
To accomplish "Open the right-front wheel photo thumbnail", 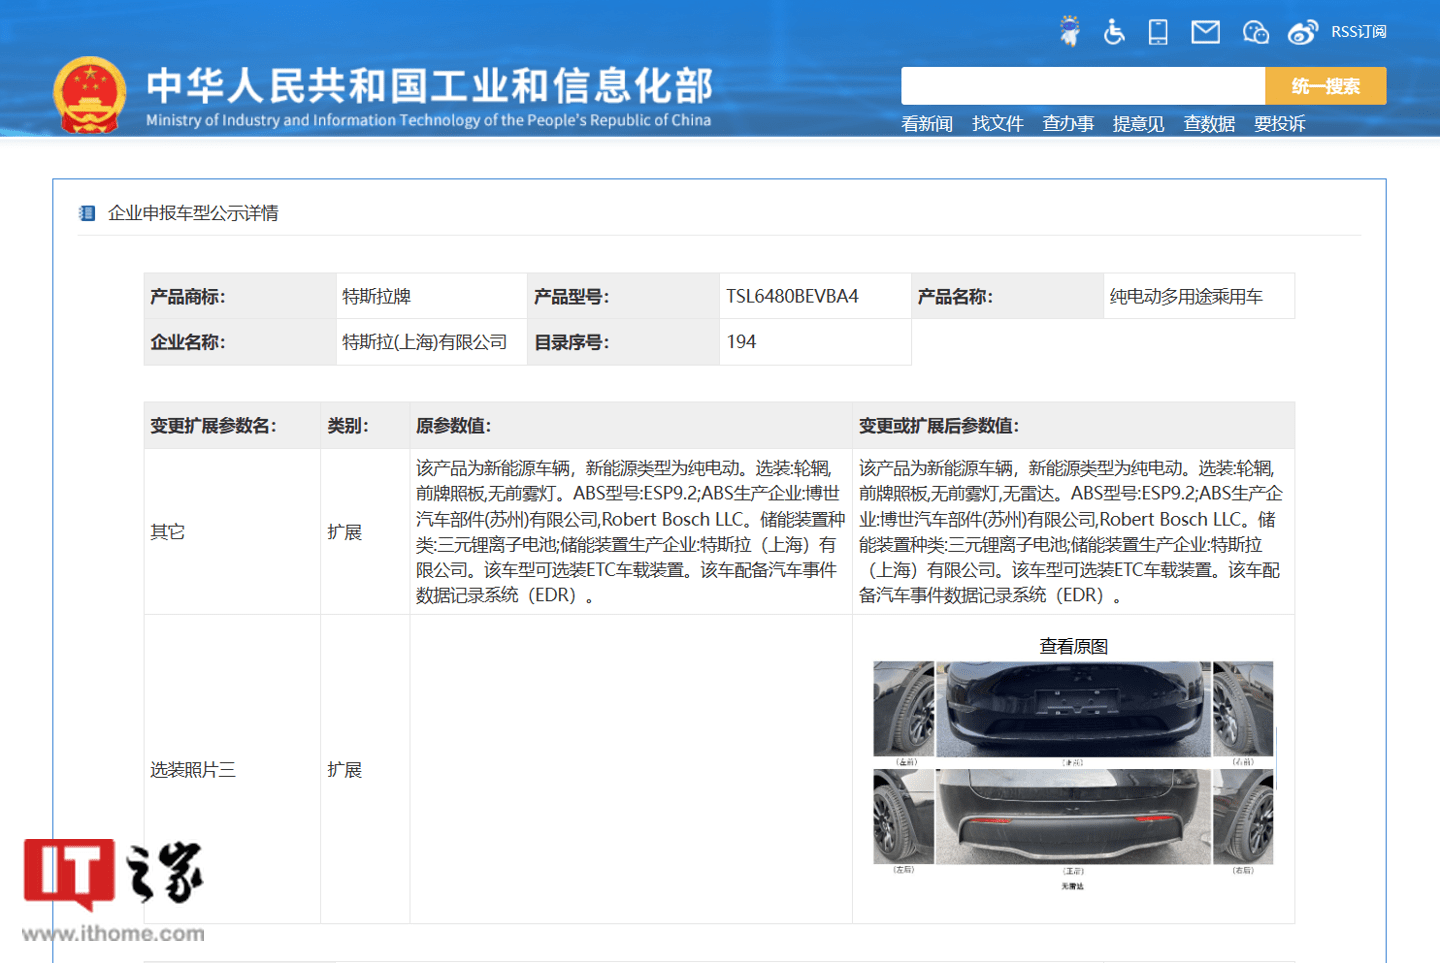I will (1243, 708).
